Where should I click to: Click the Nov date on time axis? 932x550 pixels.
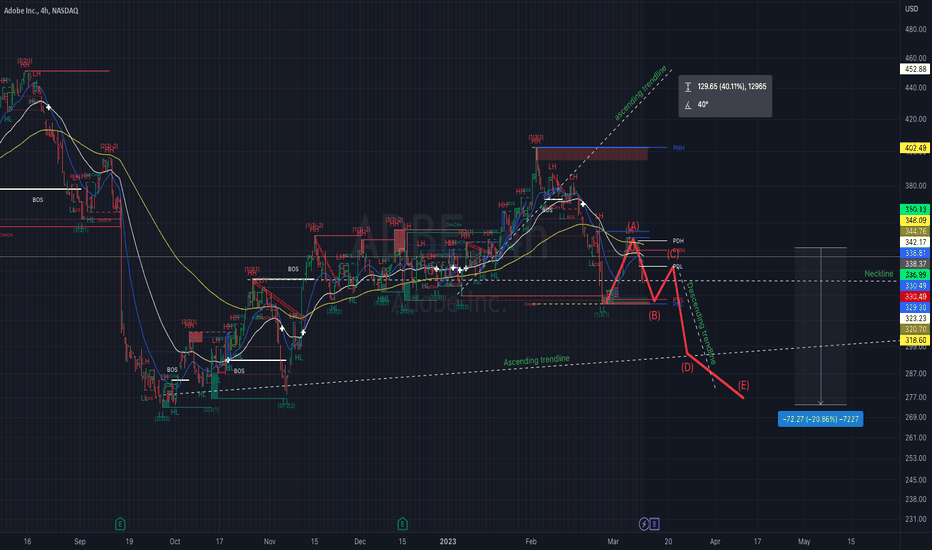(270, 542)
